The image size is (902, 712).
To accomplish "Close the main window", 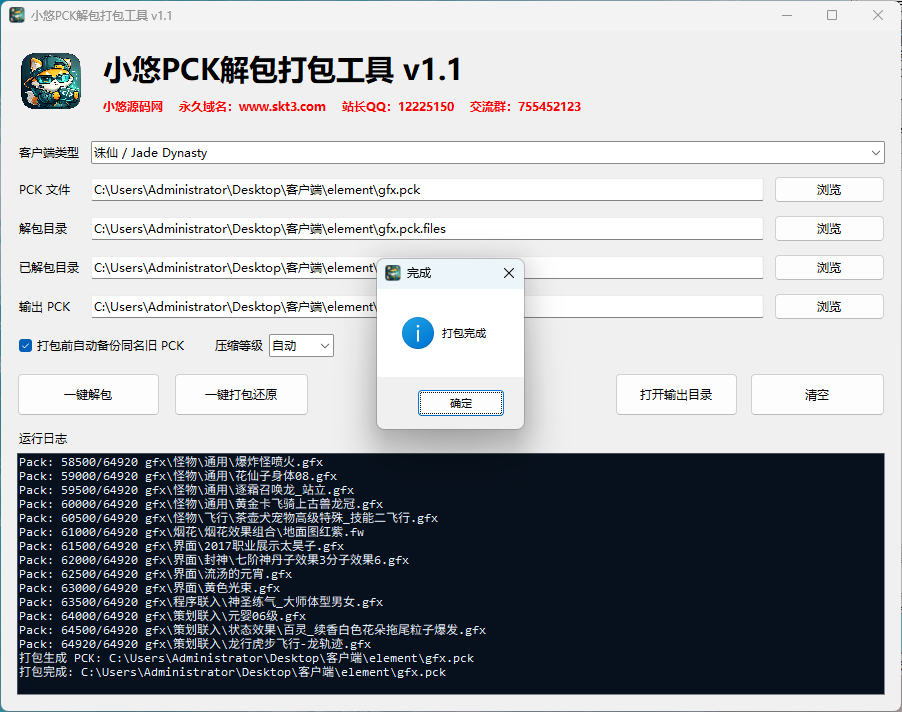I will [x=877, y=15].
